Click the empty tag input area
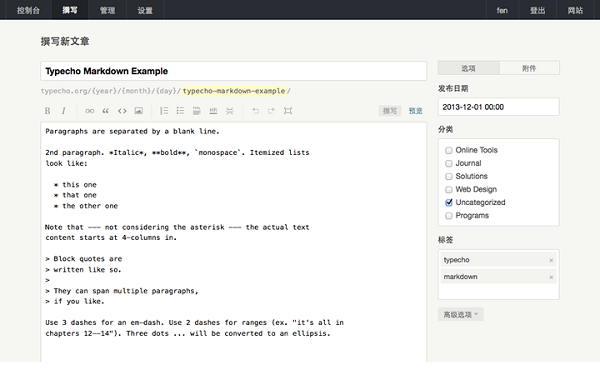Screen dimensions: 600x376 (x=499, y=291)
